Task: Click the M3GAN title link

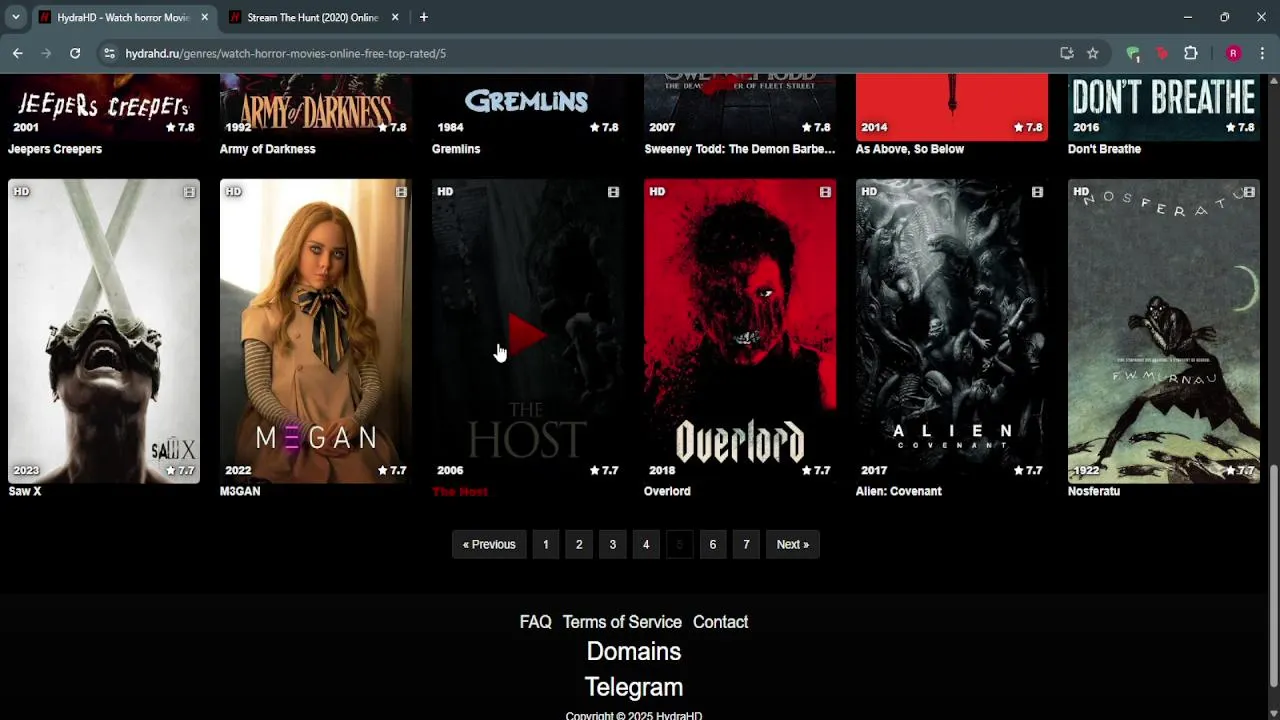Action: 240,491
